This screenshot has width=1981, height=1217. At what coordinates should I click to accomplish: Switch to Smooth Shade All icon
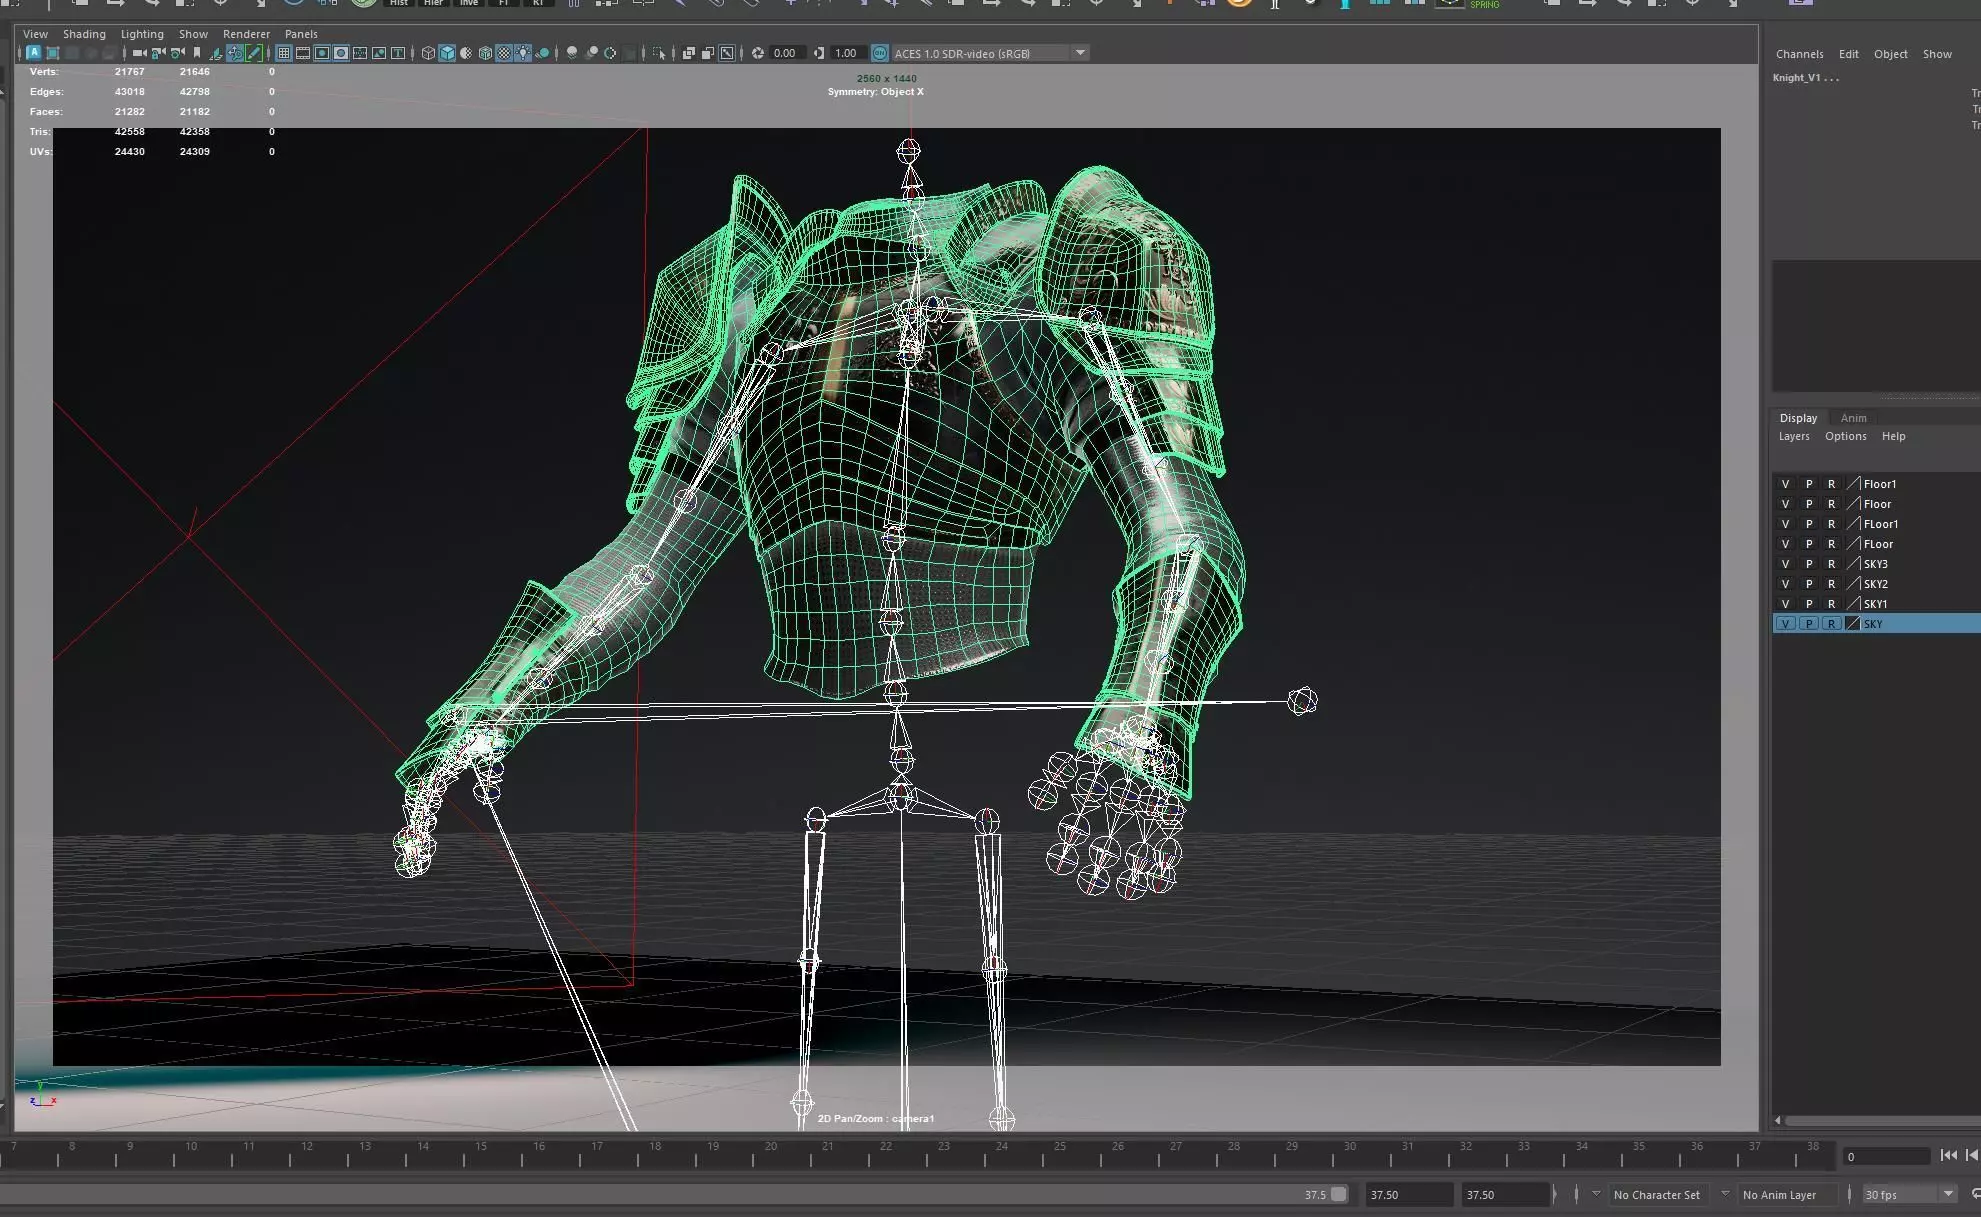coord(447,53)
